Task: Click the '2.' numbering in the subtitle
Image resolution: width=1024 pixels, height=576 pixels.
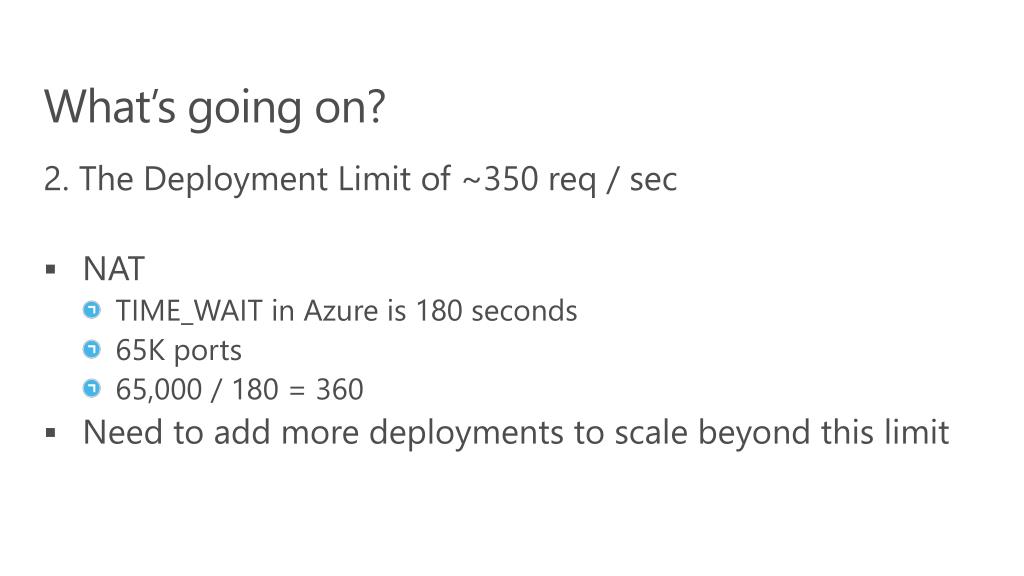Action: (56, 178)
